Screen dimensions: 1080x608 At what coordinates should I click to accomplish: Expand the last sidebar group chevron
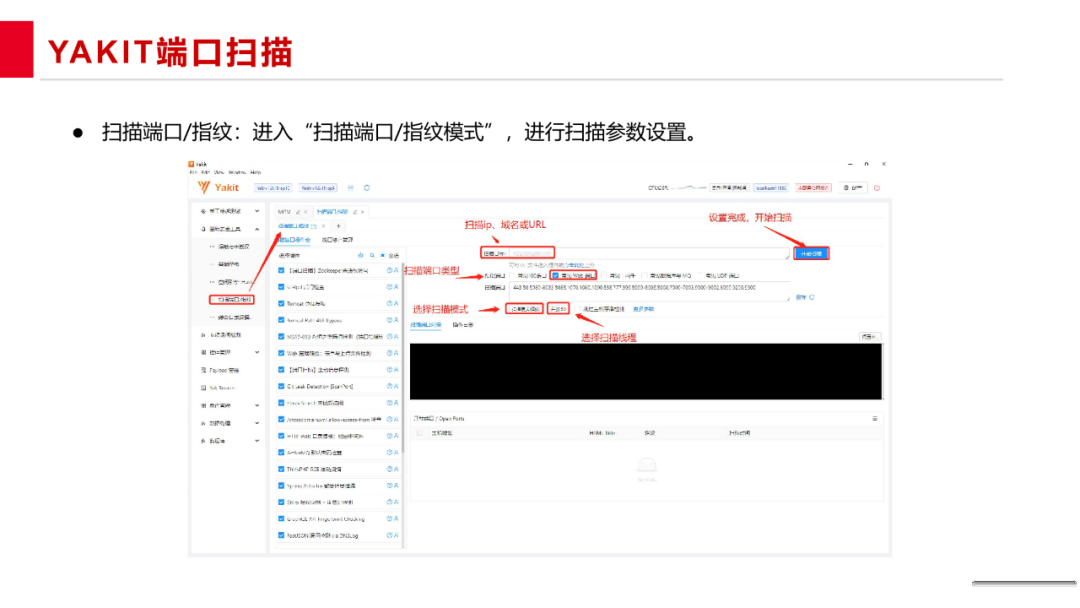pyautogui.click(x=257, y=441)
